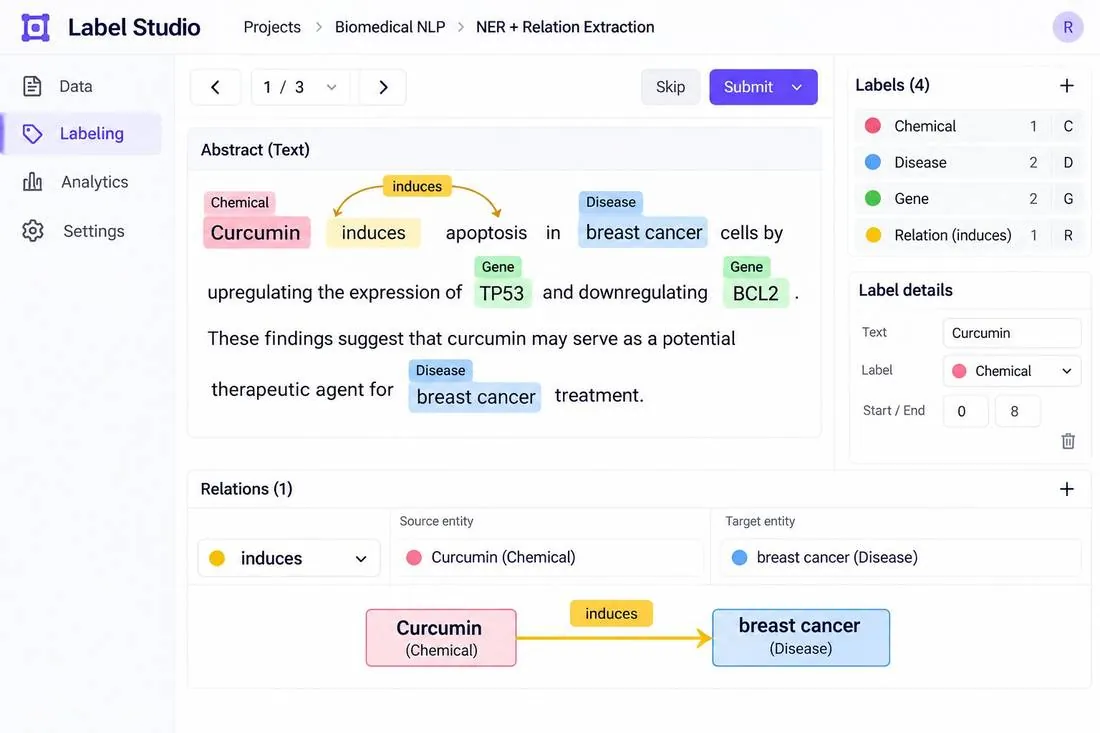This screenshot has width=1100, height=733.
Task: Add a new relation with plus icon
Action: (1066, 489)
